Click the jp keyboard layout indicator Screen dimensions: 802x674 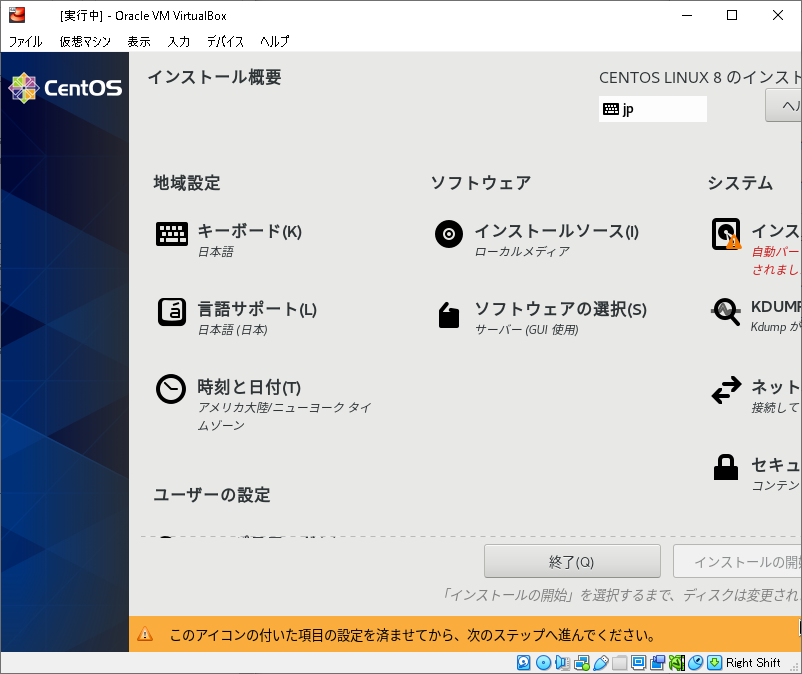click(653, 109)
